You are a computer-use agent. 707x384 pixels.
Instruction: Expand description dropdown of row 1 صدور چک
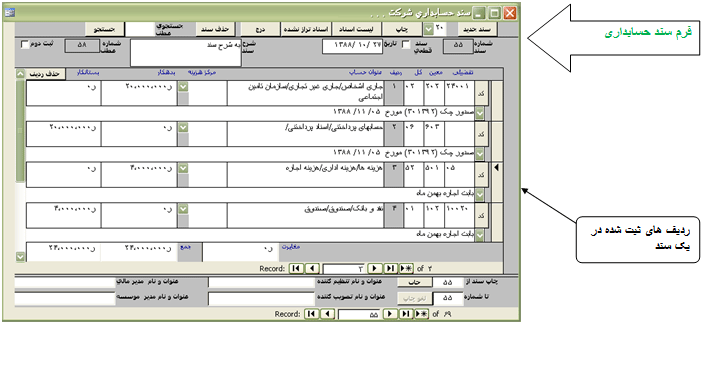tap(480, 113)
